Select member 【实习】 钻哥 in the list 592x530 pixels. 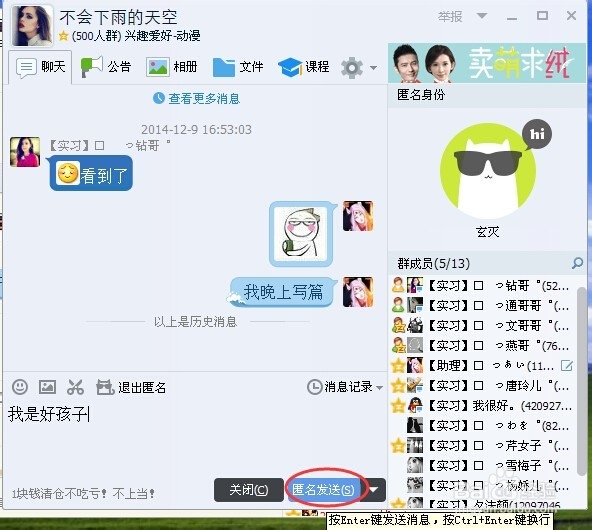[x=482, y=285]
